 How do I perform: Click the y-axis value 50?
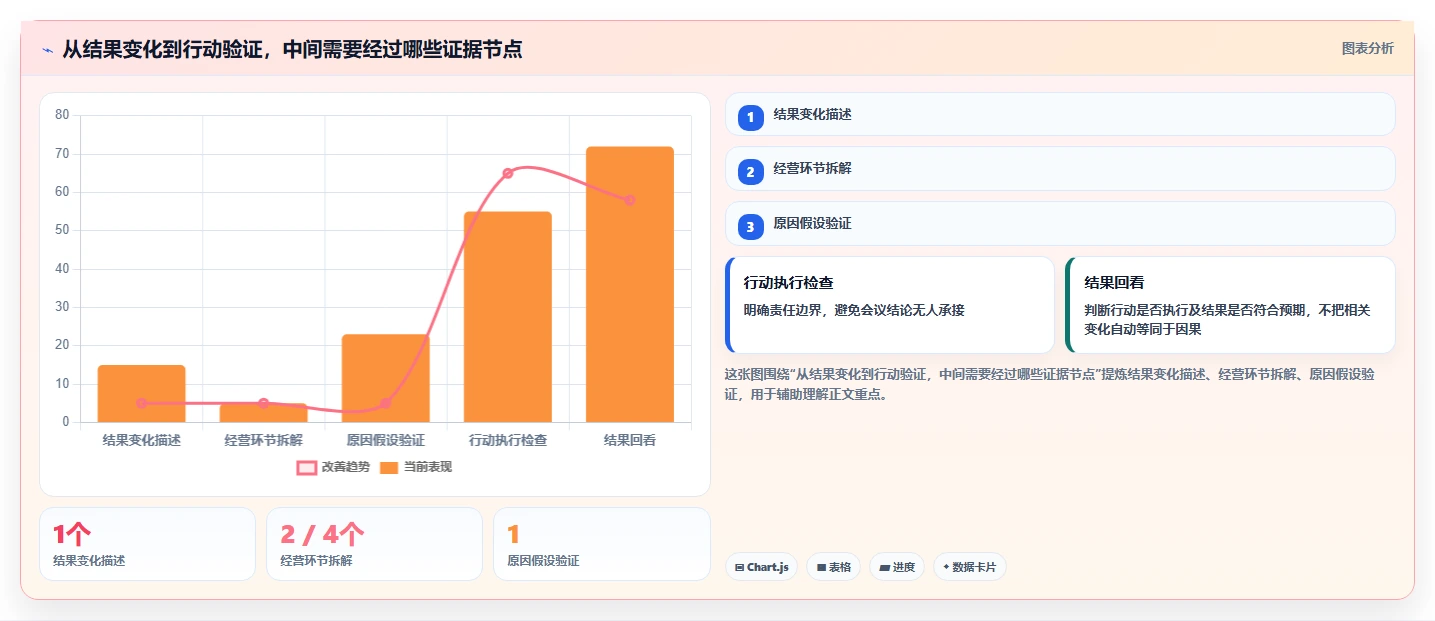[x=62, y=230]
